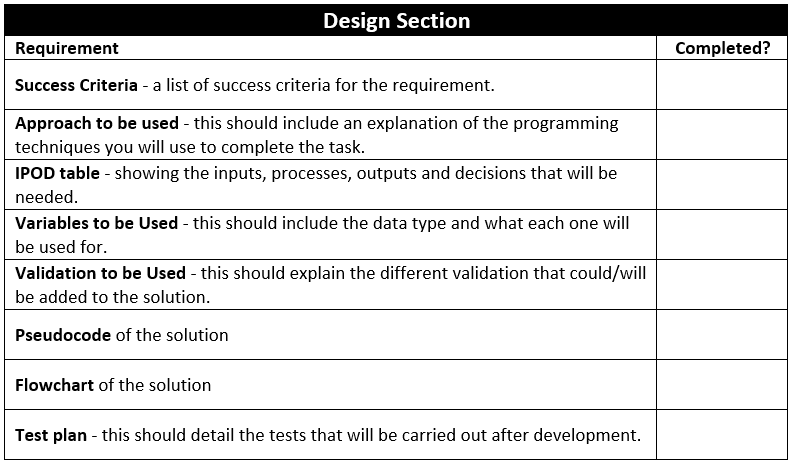This screenshot has height=465, width=794.
Task: Click the bold 'IPOD table' label
Action: click(x=57, y=173)
